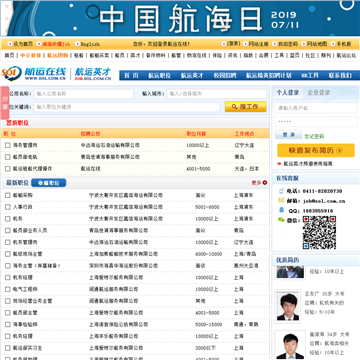Open the 忘记密码 link
360x360 pixels.
[314, 136]
